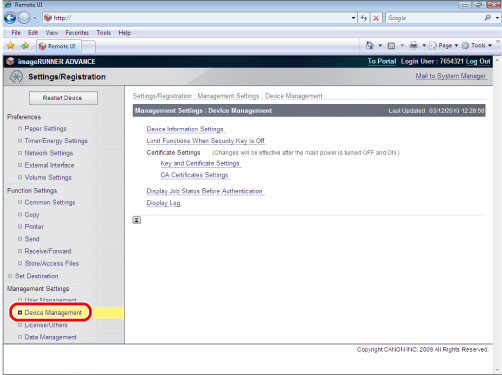Open Favorites Center star icon
502x375 pixels.
click(11, 46)
